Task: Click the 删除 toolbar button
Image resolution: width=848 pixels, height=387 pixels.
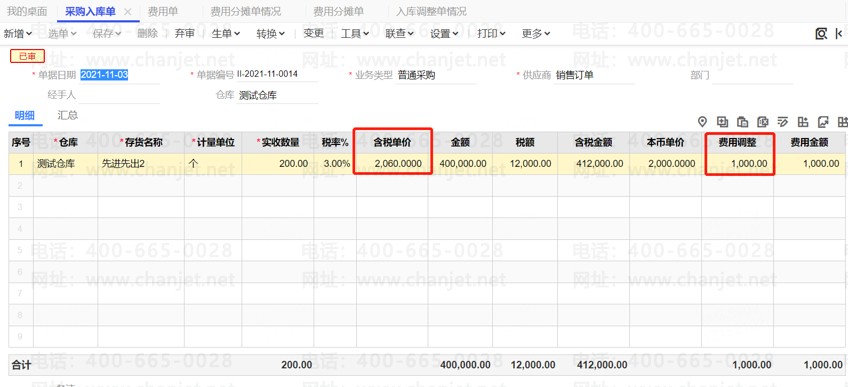Action: (148, 34)
